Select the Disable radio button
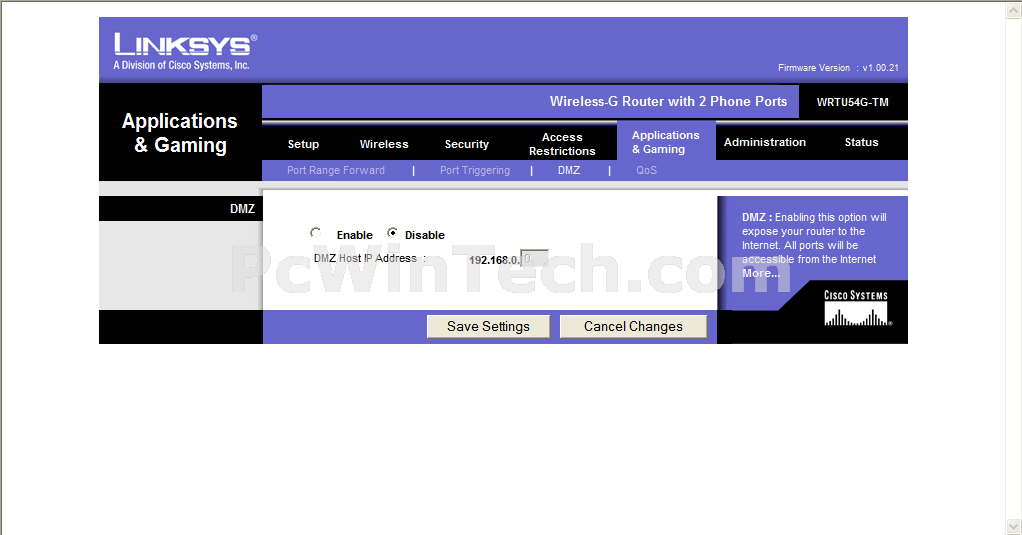The image size is (1022, 535). [x=392, y=233]
